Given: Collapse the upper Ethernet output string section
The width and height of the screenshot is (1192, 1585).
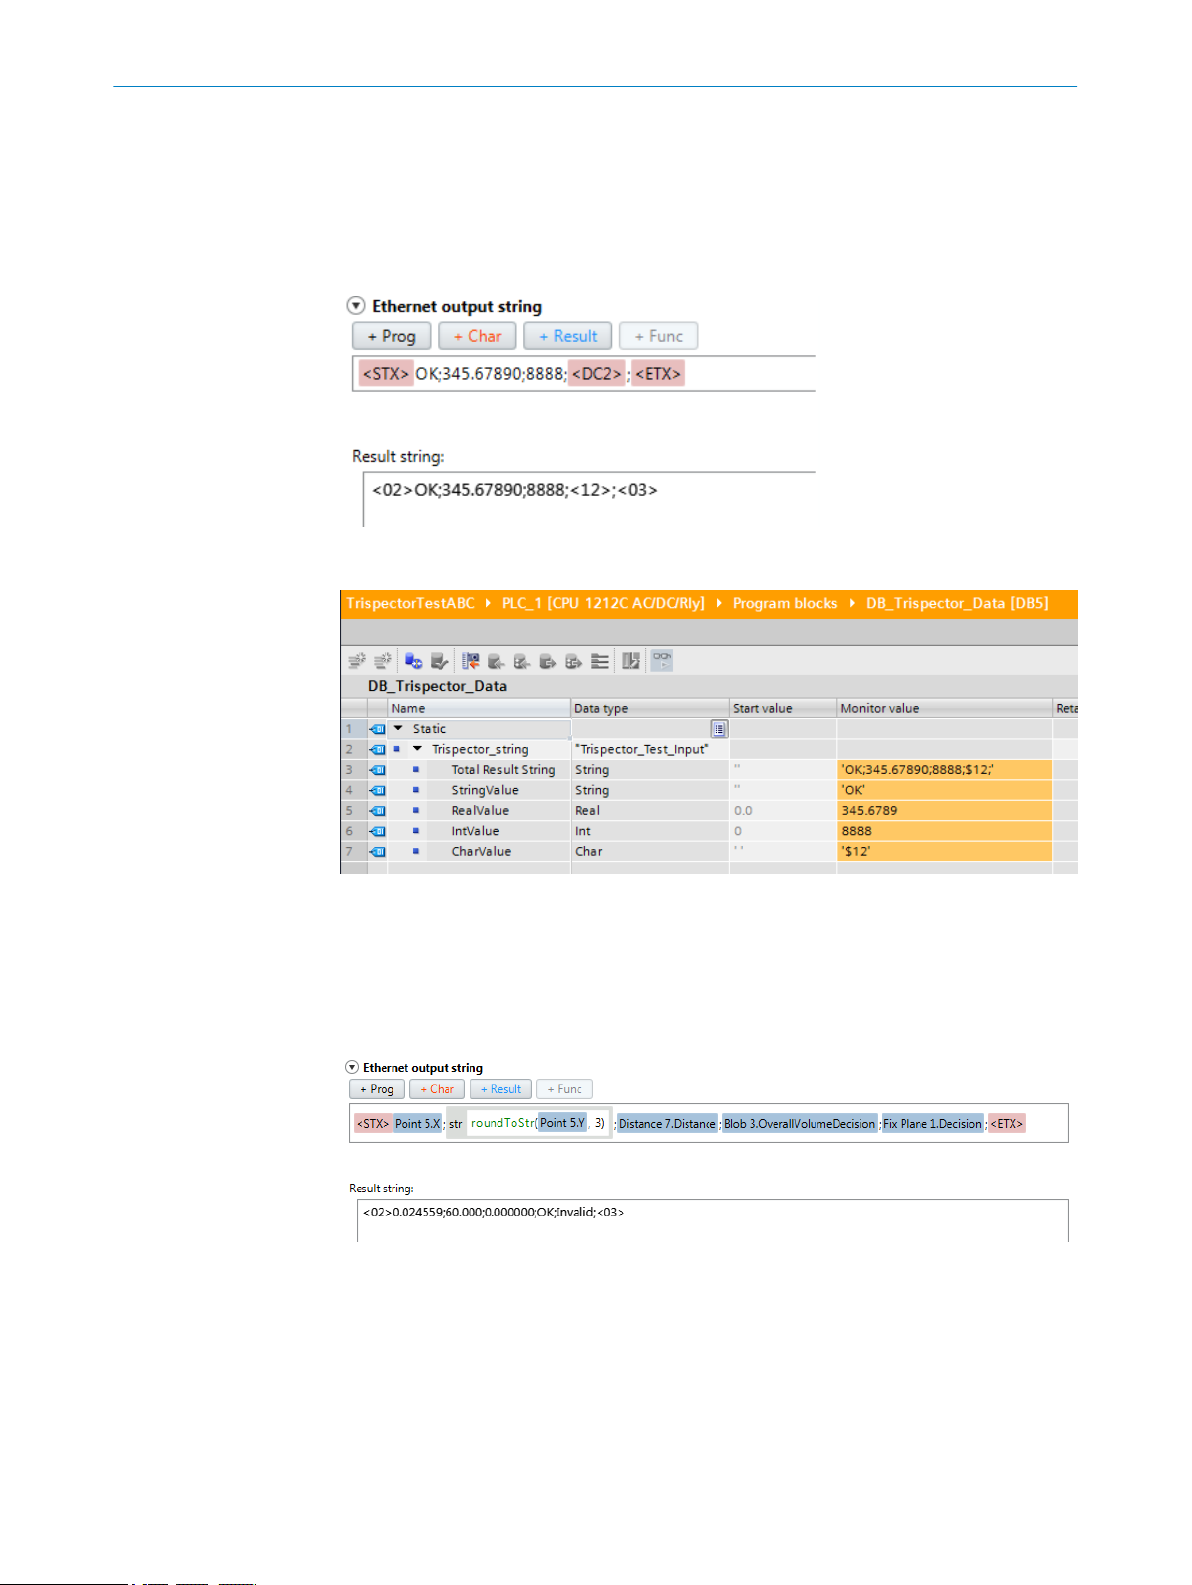Looking at the screenshot, I should pyautogui.click(x=356, y=306).
